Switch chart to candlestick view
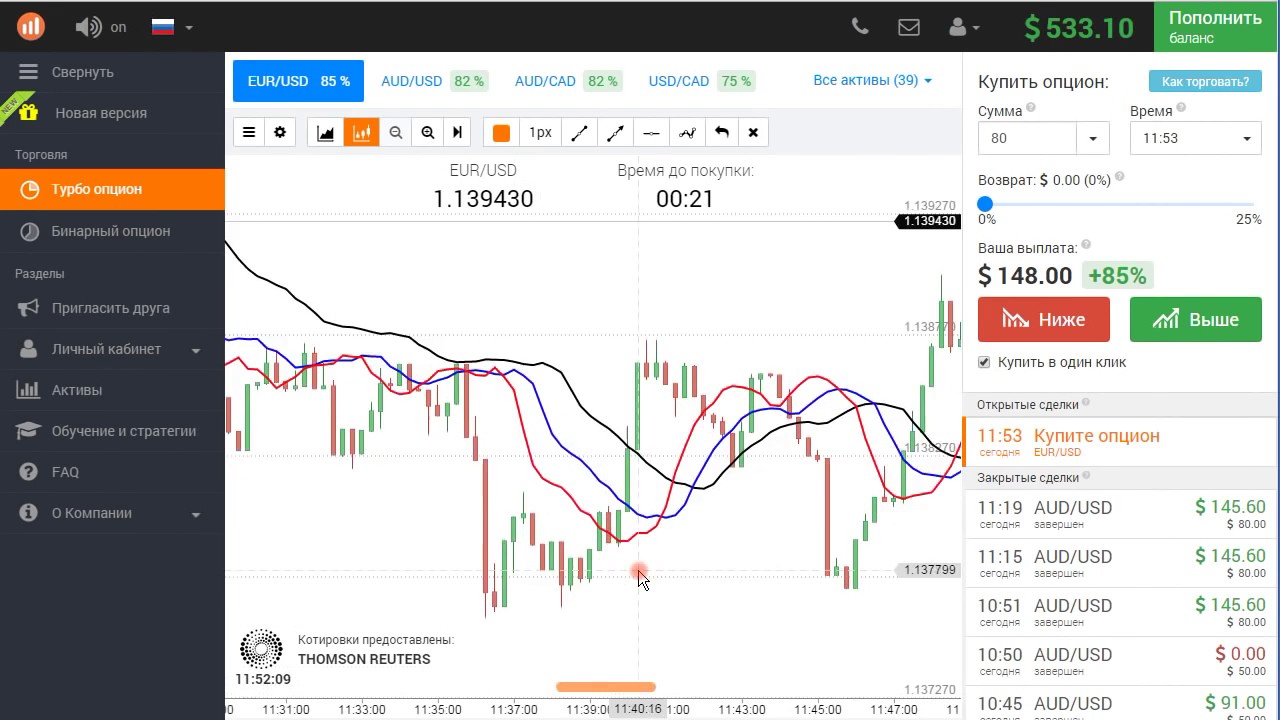This screenshot has width=1280, height=720. [361, 133]
